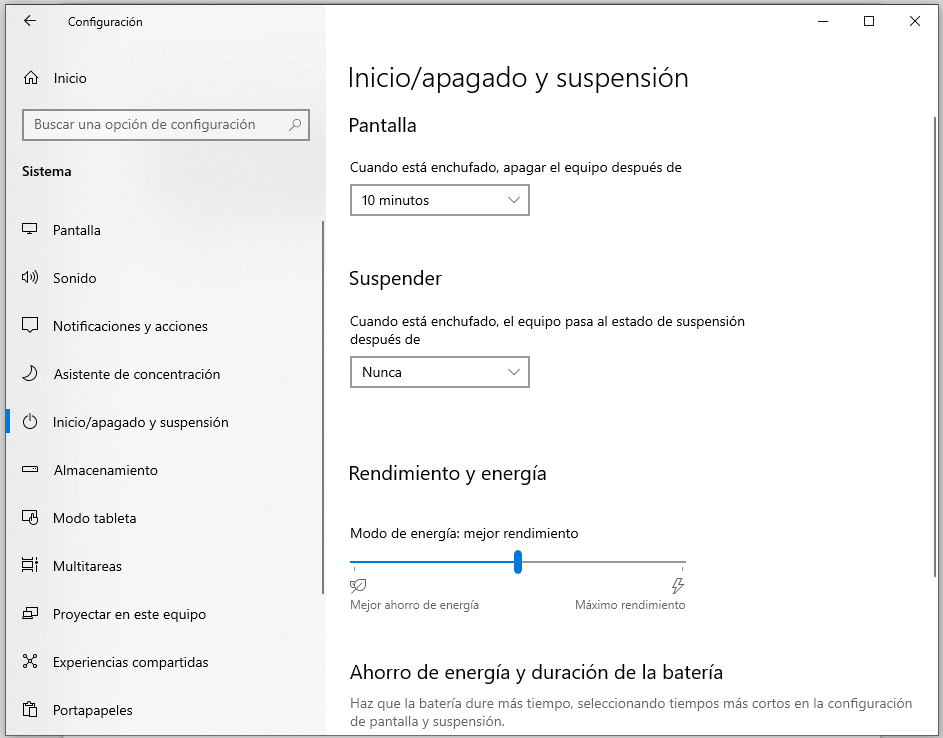This screenshot has width=943, height=738.
Task: Click the lightning bolt max performance icon
Action: [678, 585]
